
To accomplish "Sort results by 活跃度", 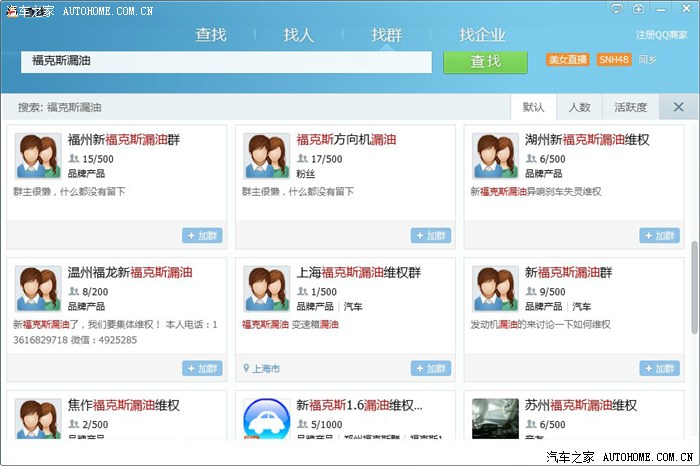I will pos(630,107).
